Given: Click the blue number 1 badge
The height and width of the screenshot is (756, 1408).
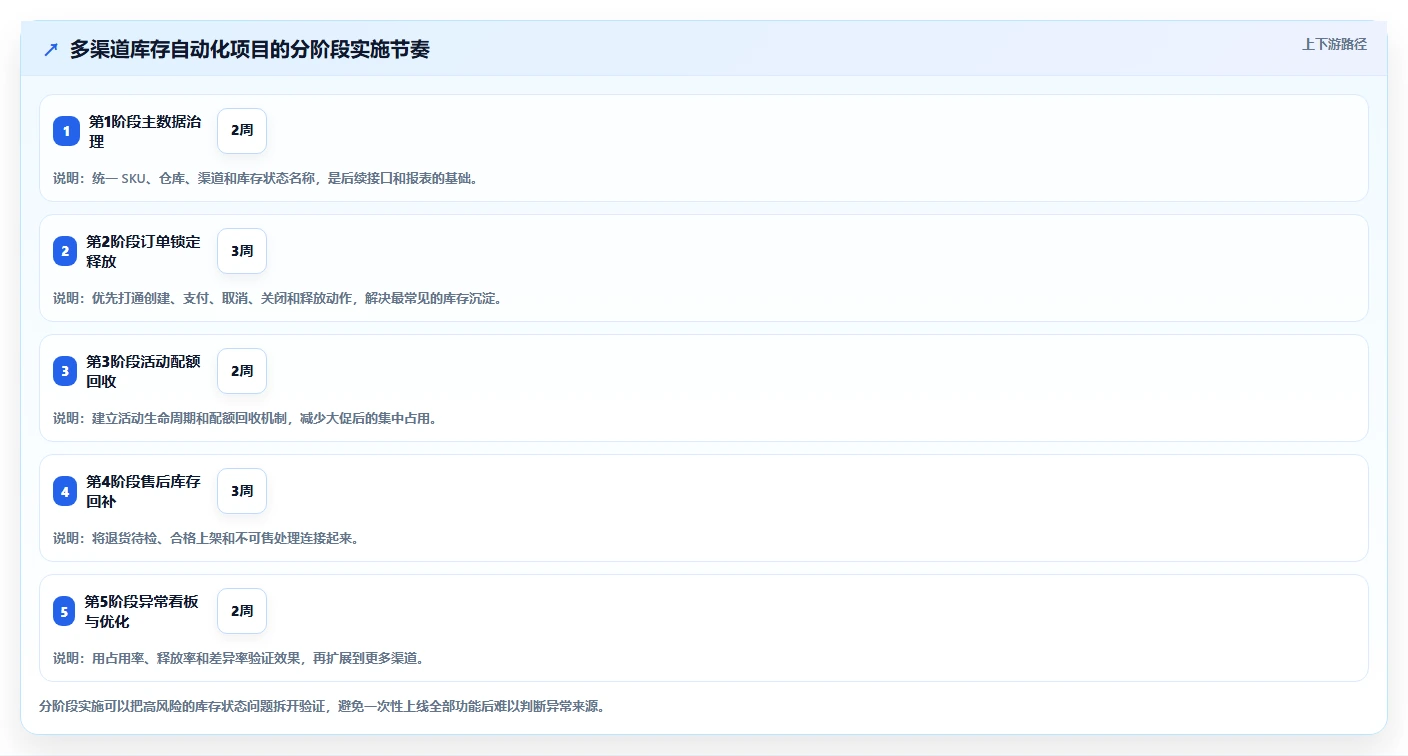Looking at the screenshot, I should pos(66,131).
